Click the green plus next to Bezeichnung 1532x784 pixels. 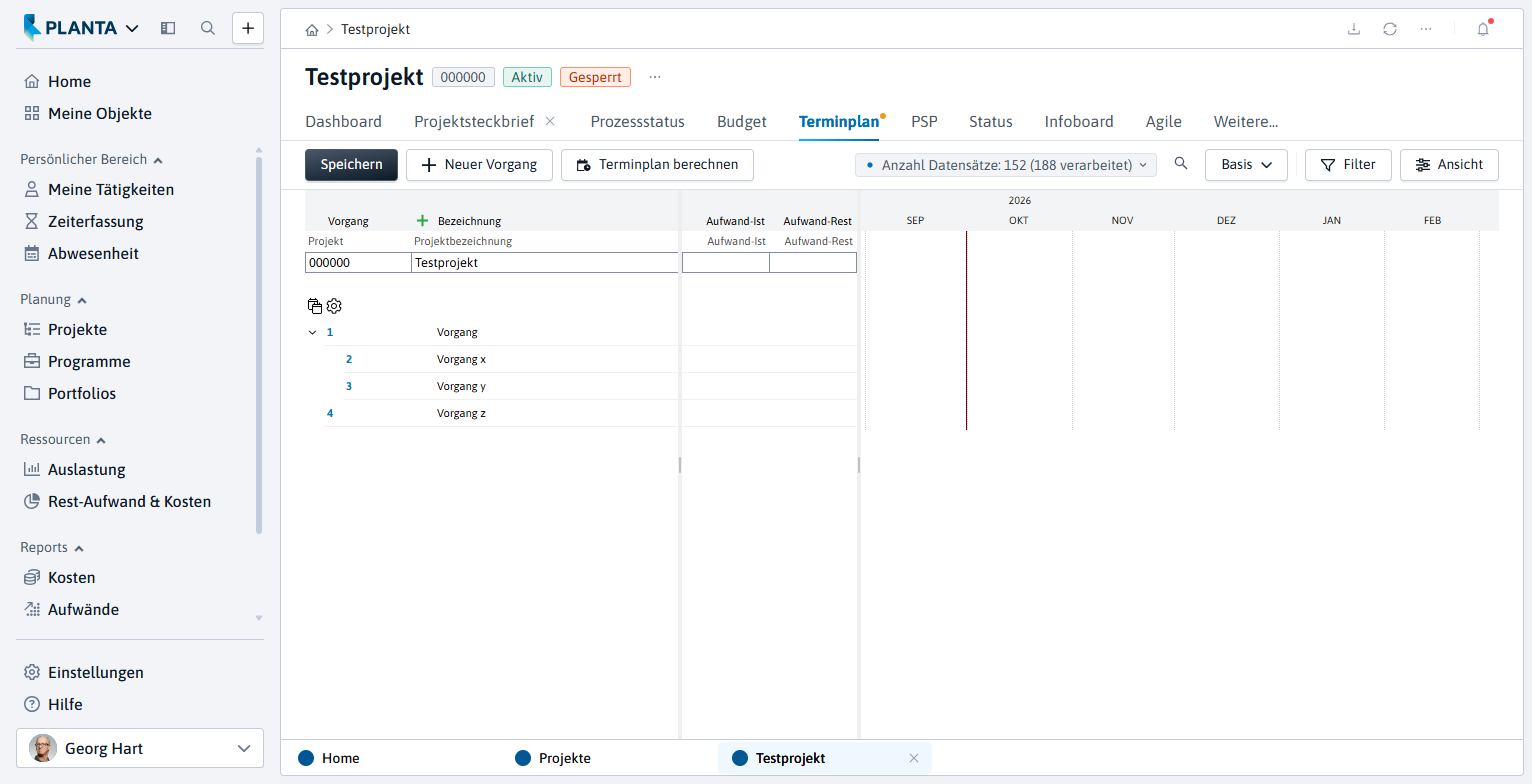coord(422,221)
